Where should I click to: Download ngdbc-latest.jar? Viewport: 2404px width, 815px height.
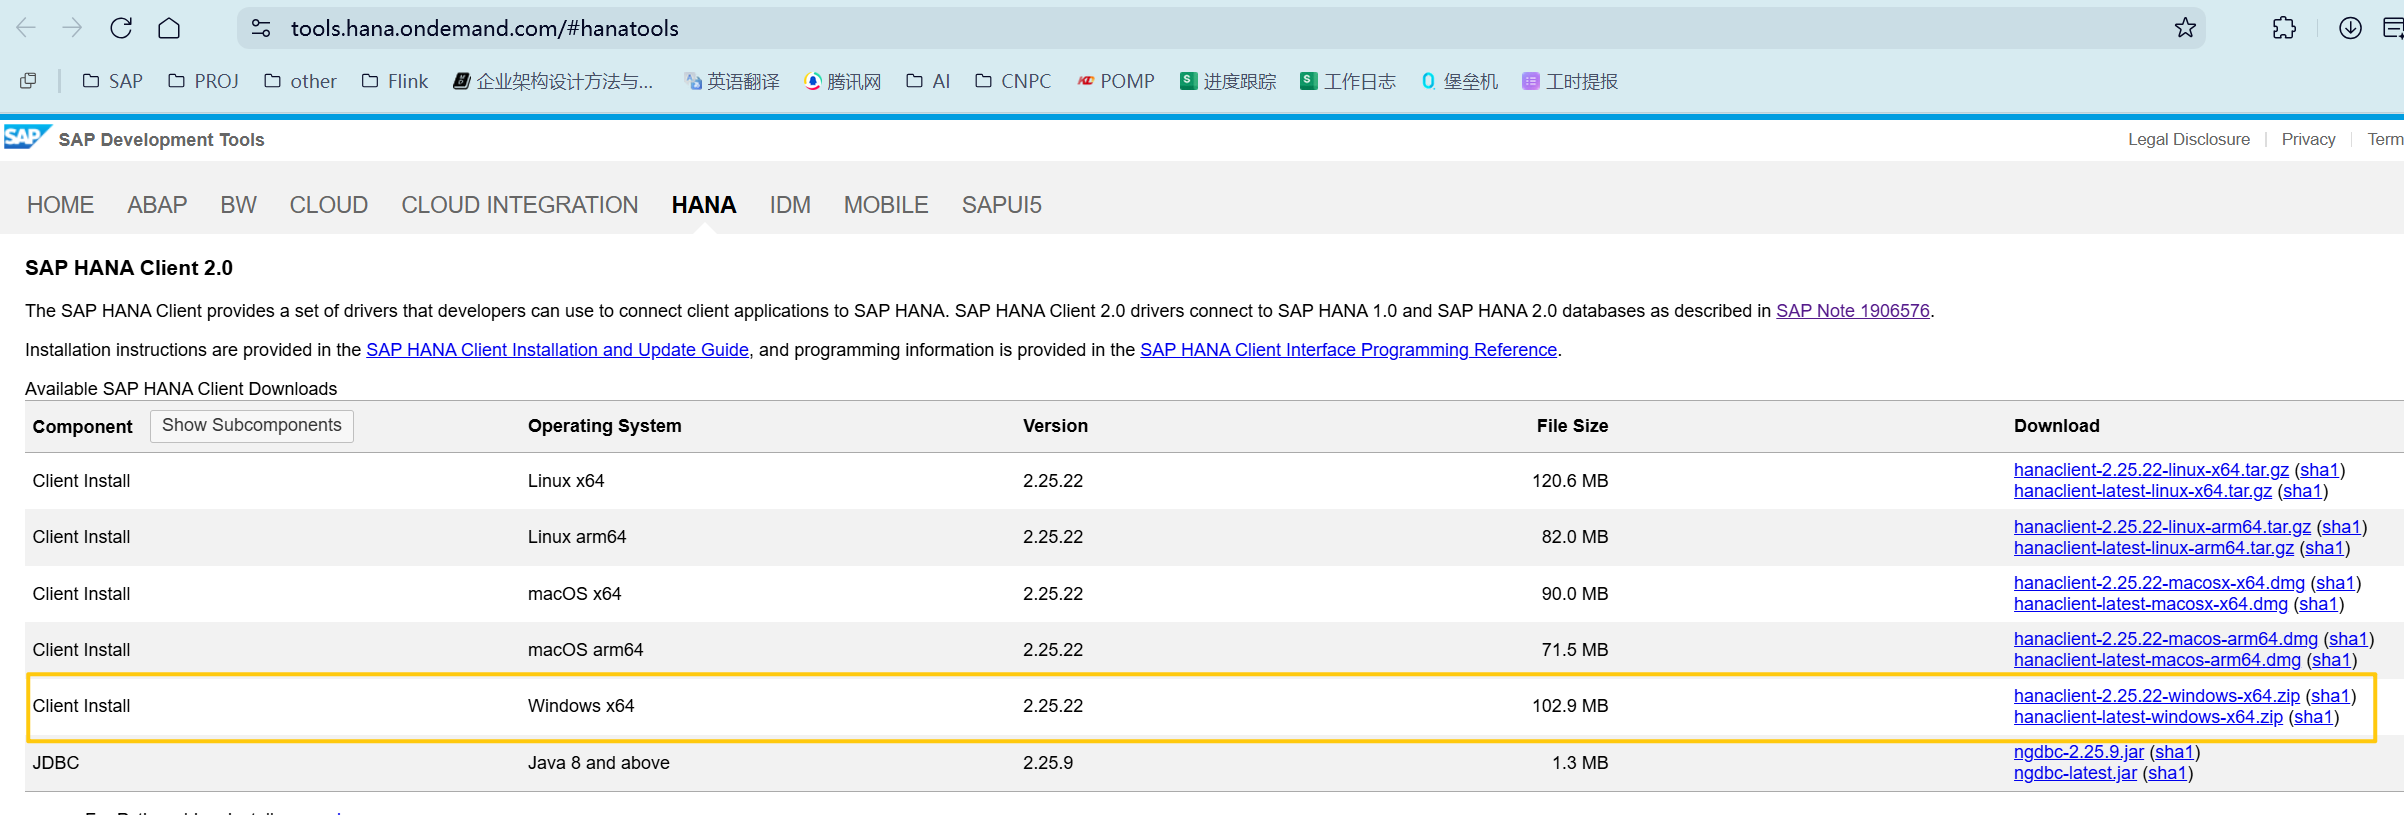pos(2075,773)
